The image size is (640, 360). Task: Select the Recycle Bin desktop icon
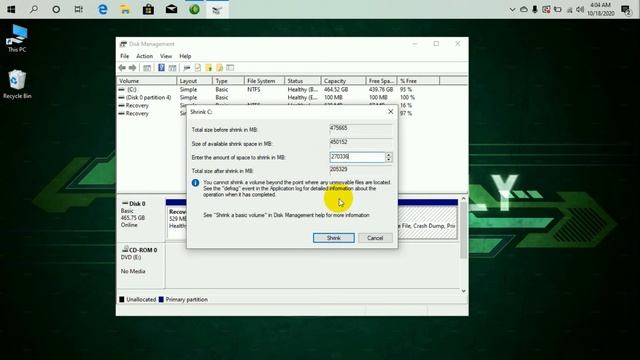coord(17,84)
